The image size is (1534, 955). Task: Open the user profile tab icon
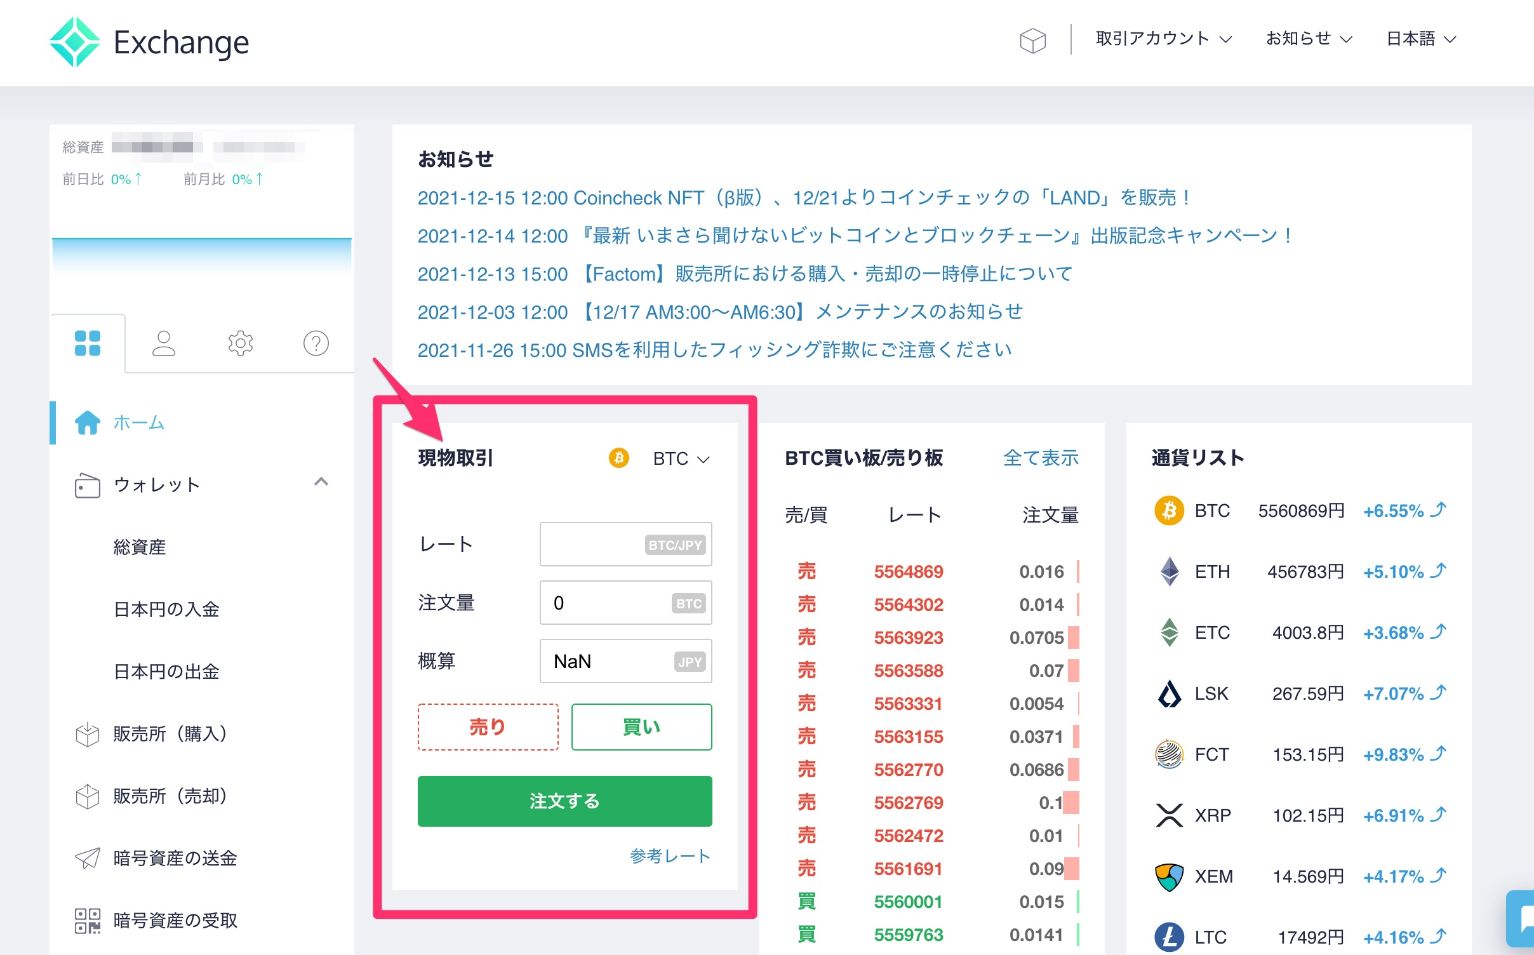click(x=164, y=343)
